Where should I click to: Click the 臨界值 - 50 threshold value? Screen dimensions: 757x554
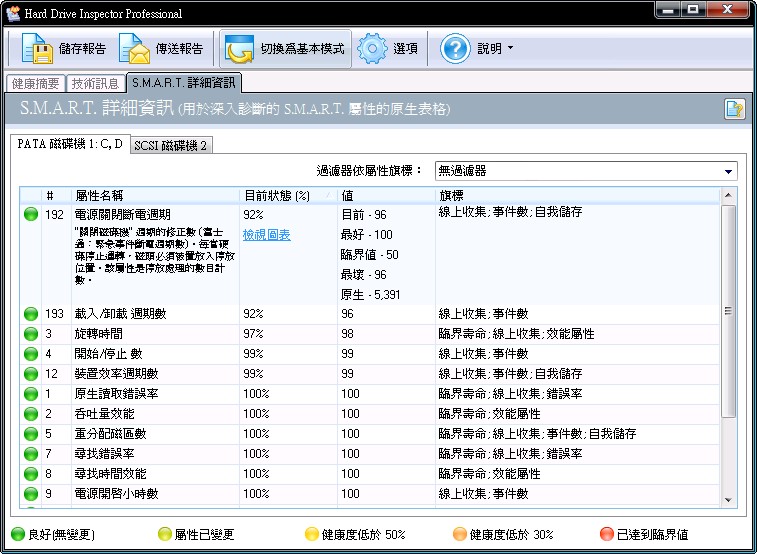pyautogui.click(x=370, y=255)
